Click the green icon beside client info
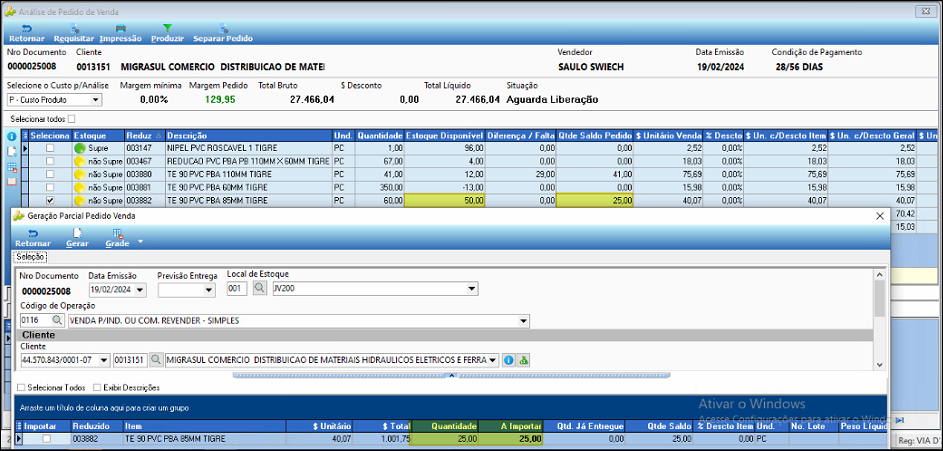The height and width of the screenshot is (451, 943). pyautogui.click(x=523, y=360)
